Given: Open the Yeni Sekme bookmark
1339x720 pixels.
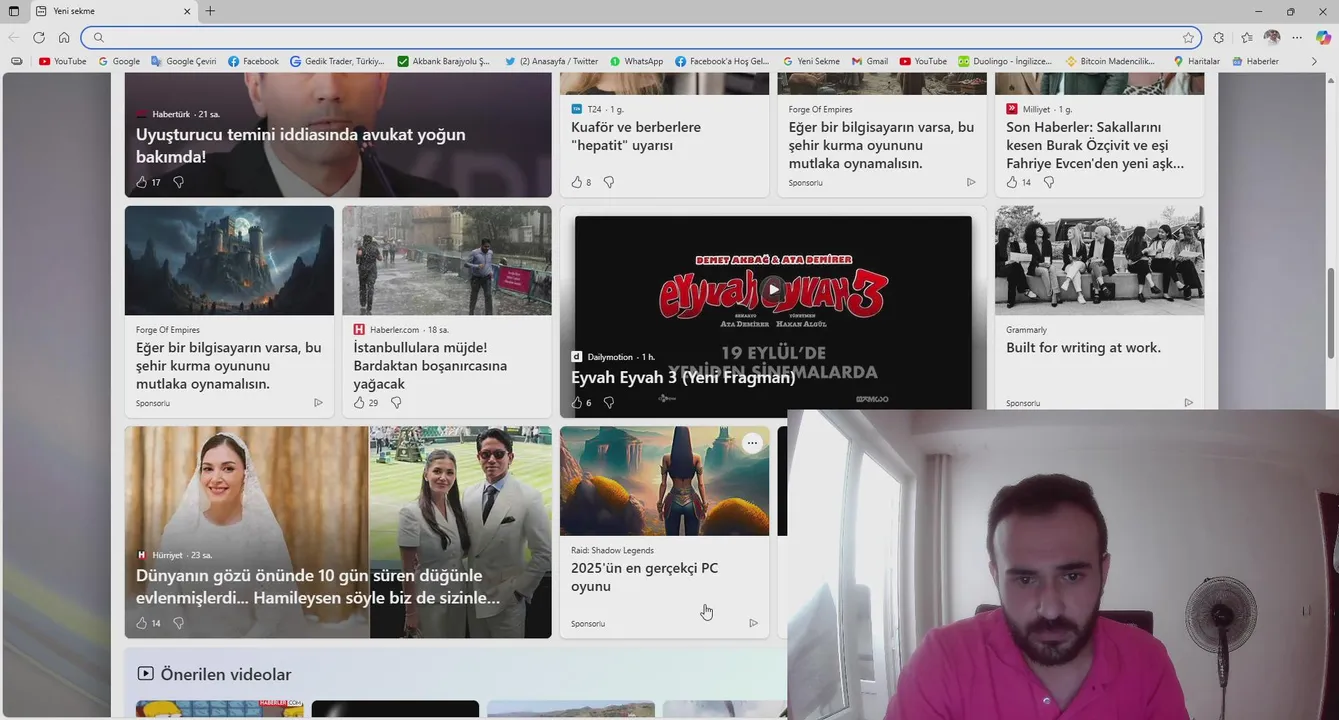Looking at the screenshot, I should 812,61.
